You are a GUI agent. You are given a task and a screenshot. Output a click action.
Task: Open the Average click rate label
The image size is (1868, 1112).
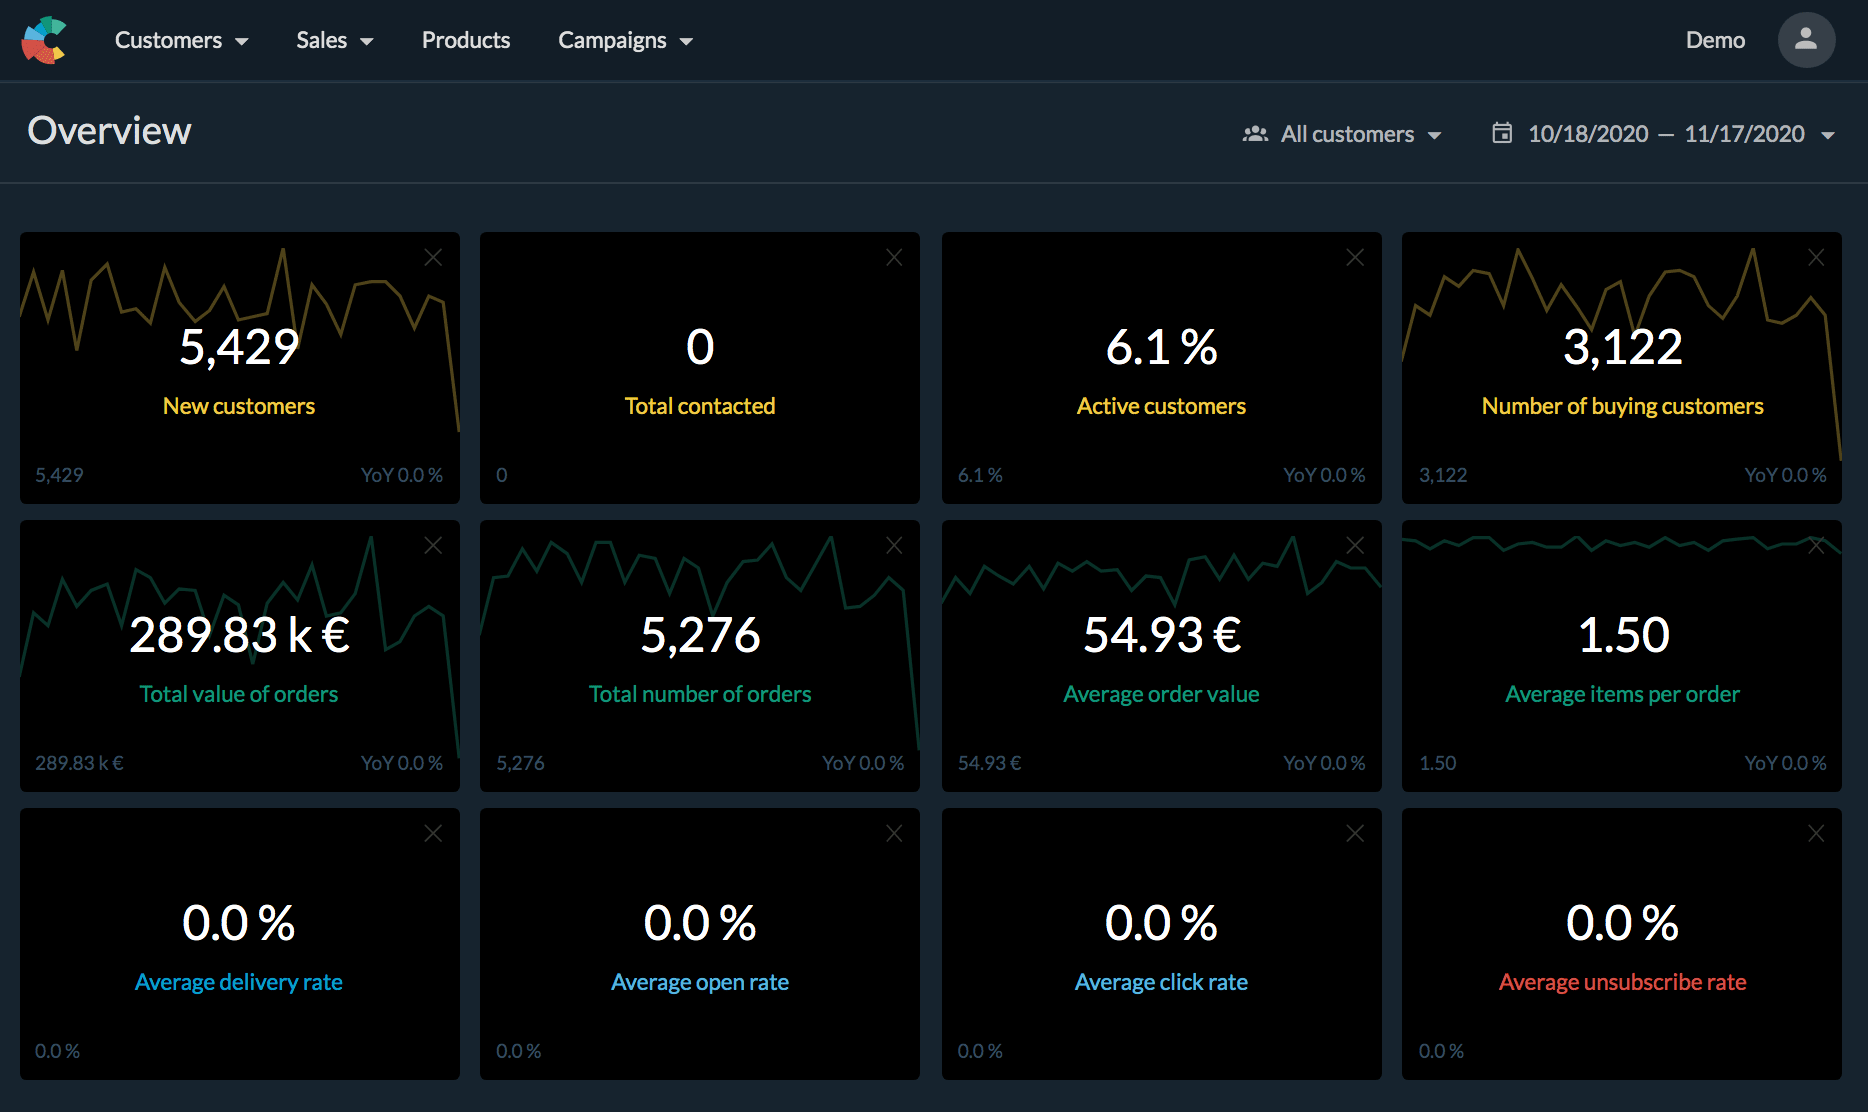tap(1161, 982)
